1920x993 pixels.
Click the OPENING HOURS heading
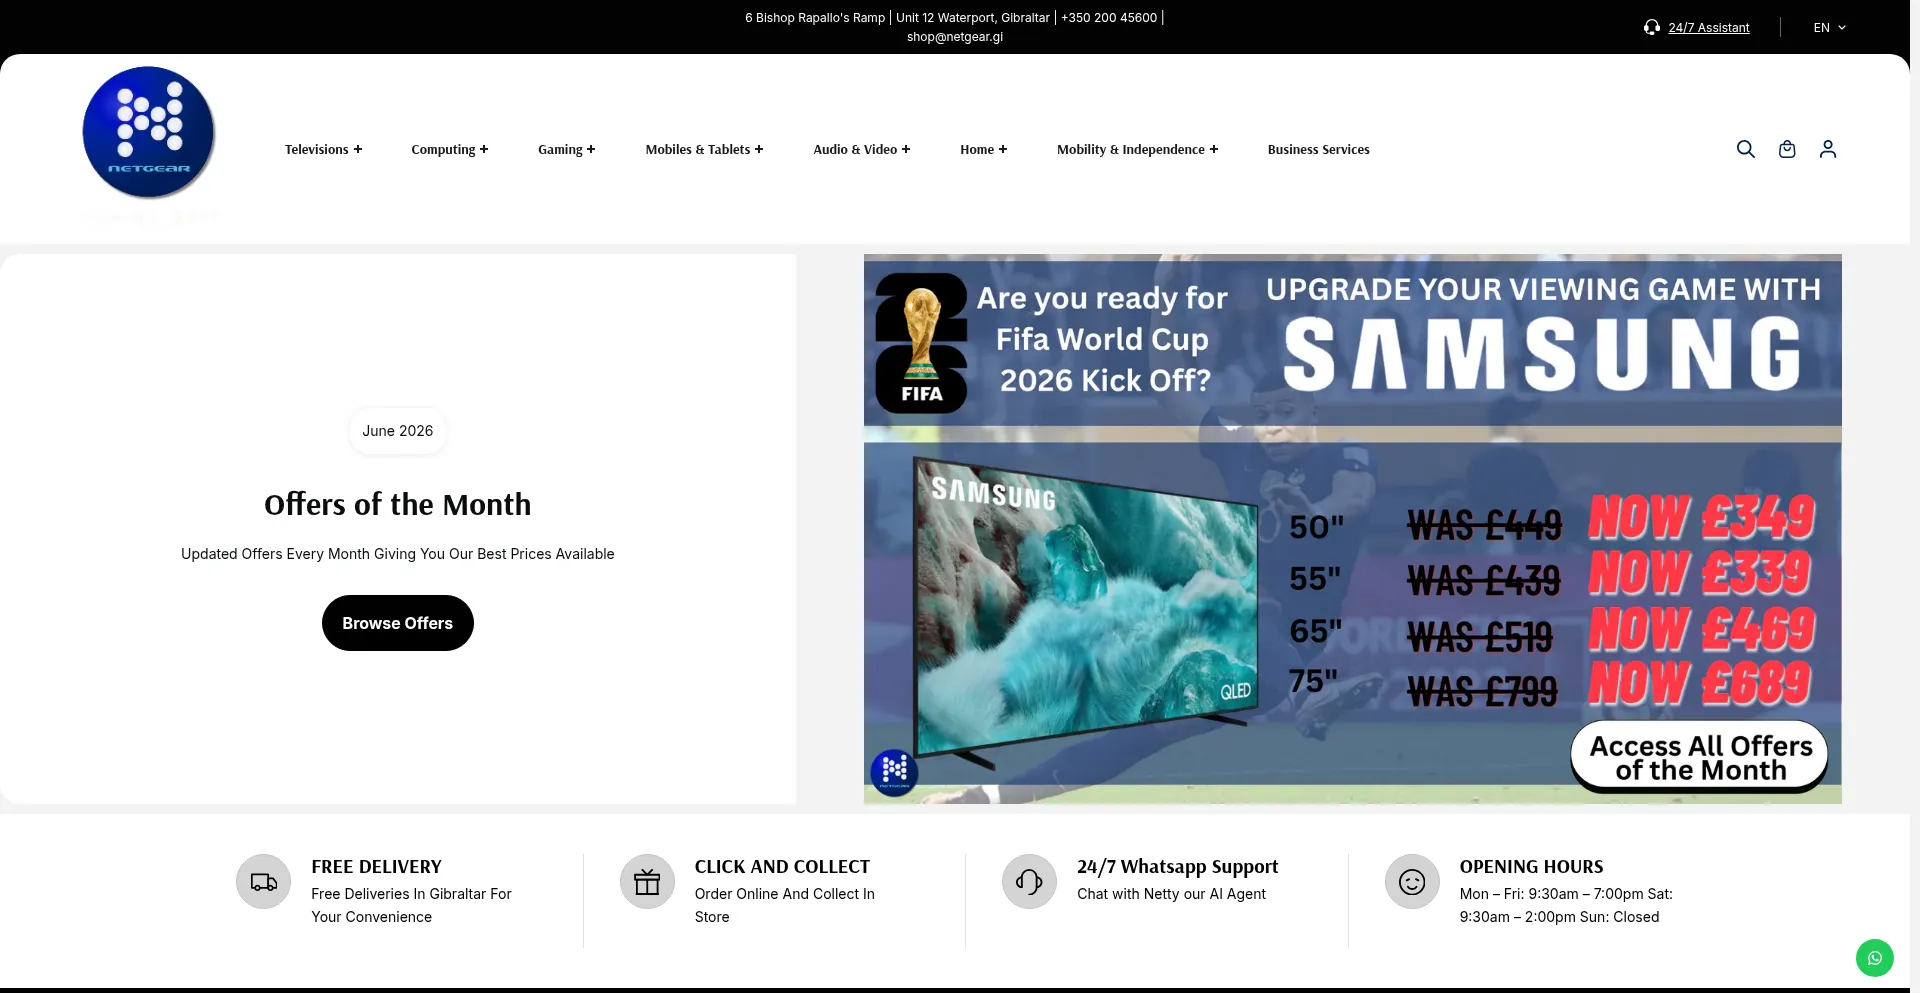click(x=1531, y=867)
